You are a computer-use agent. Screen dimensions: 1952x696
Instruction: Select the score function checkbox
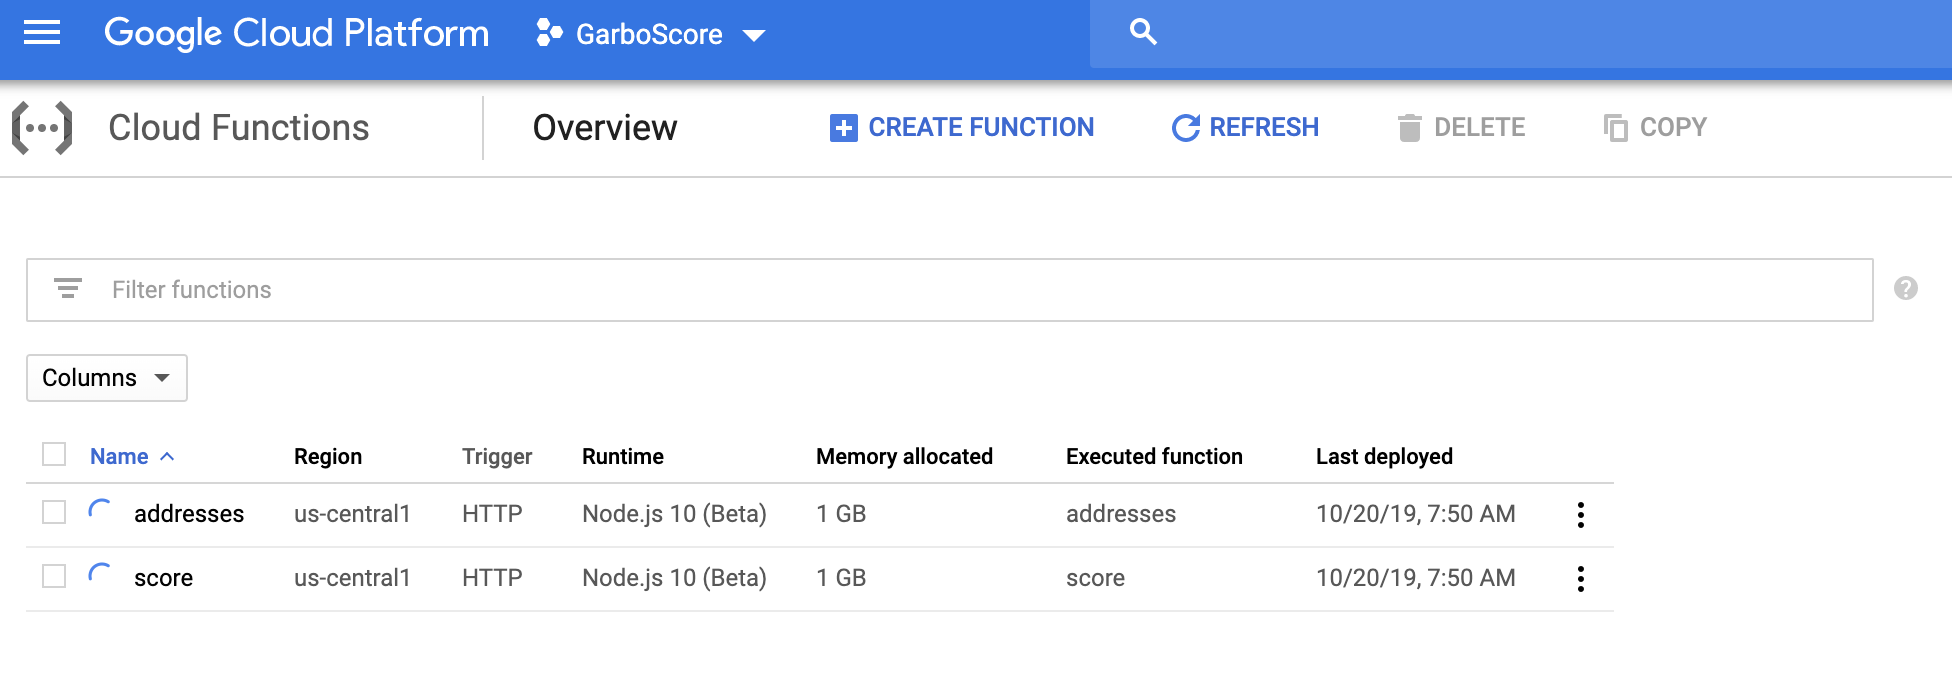point(54,577)
